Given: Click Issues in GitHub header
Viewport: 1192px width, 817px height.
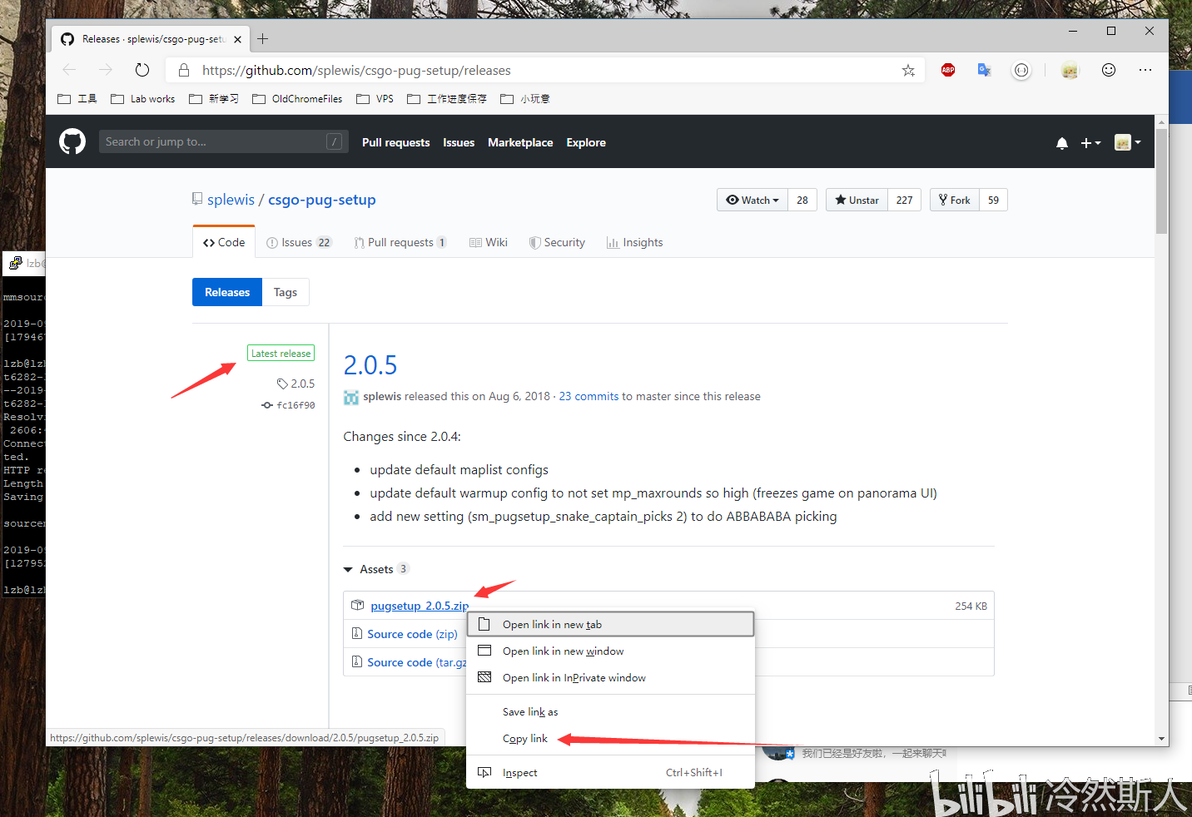Looking at the screenshot, I should (x=458, y=143).
